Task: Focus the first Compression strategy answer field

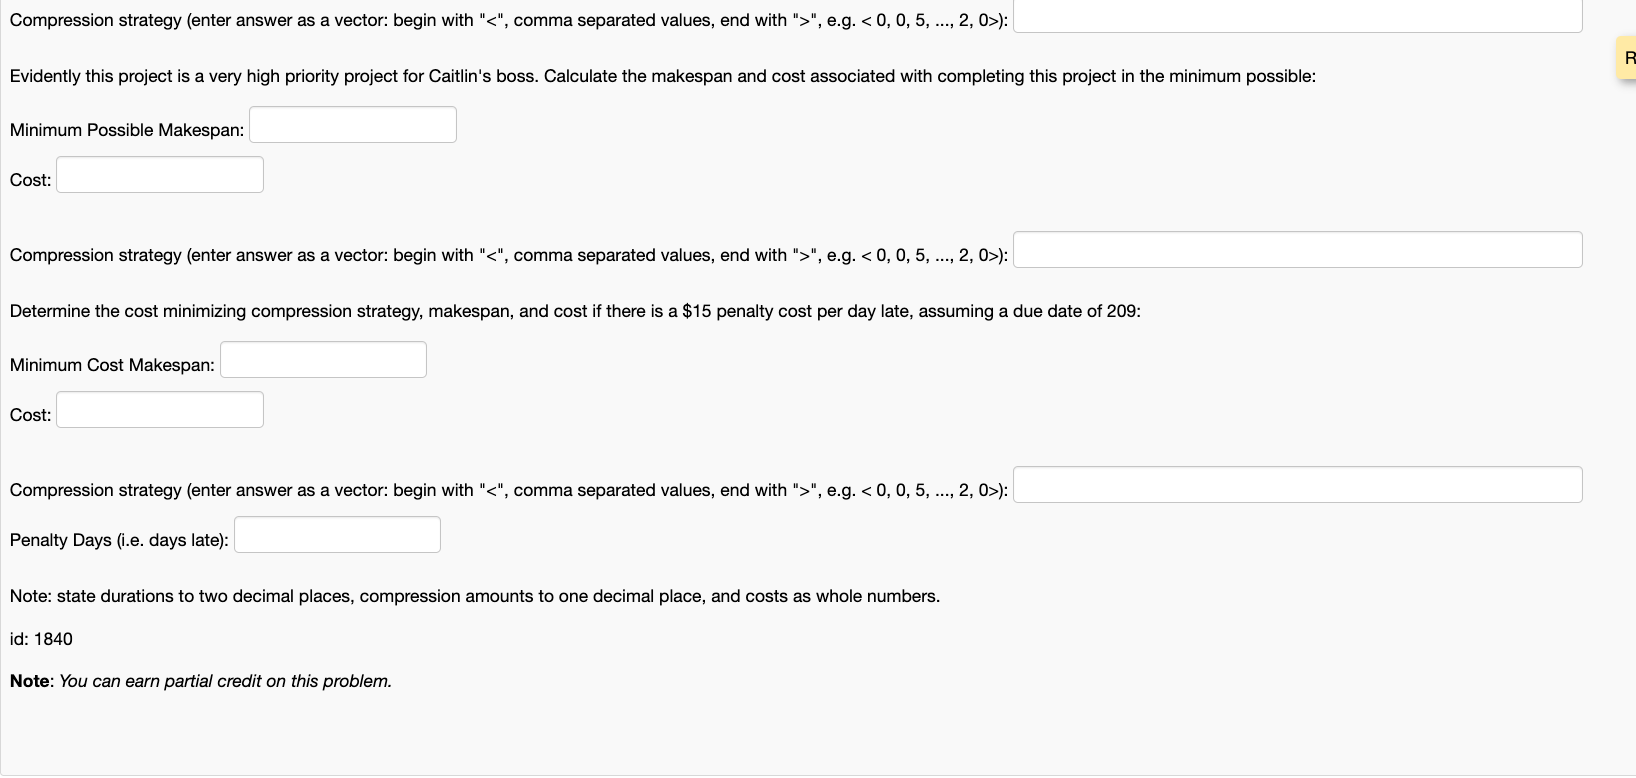Action: point(1296,15)
